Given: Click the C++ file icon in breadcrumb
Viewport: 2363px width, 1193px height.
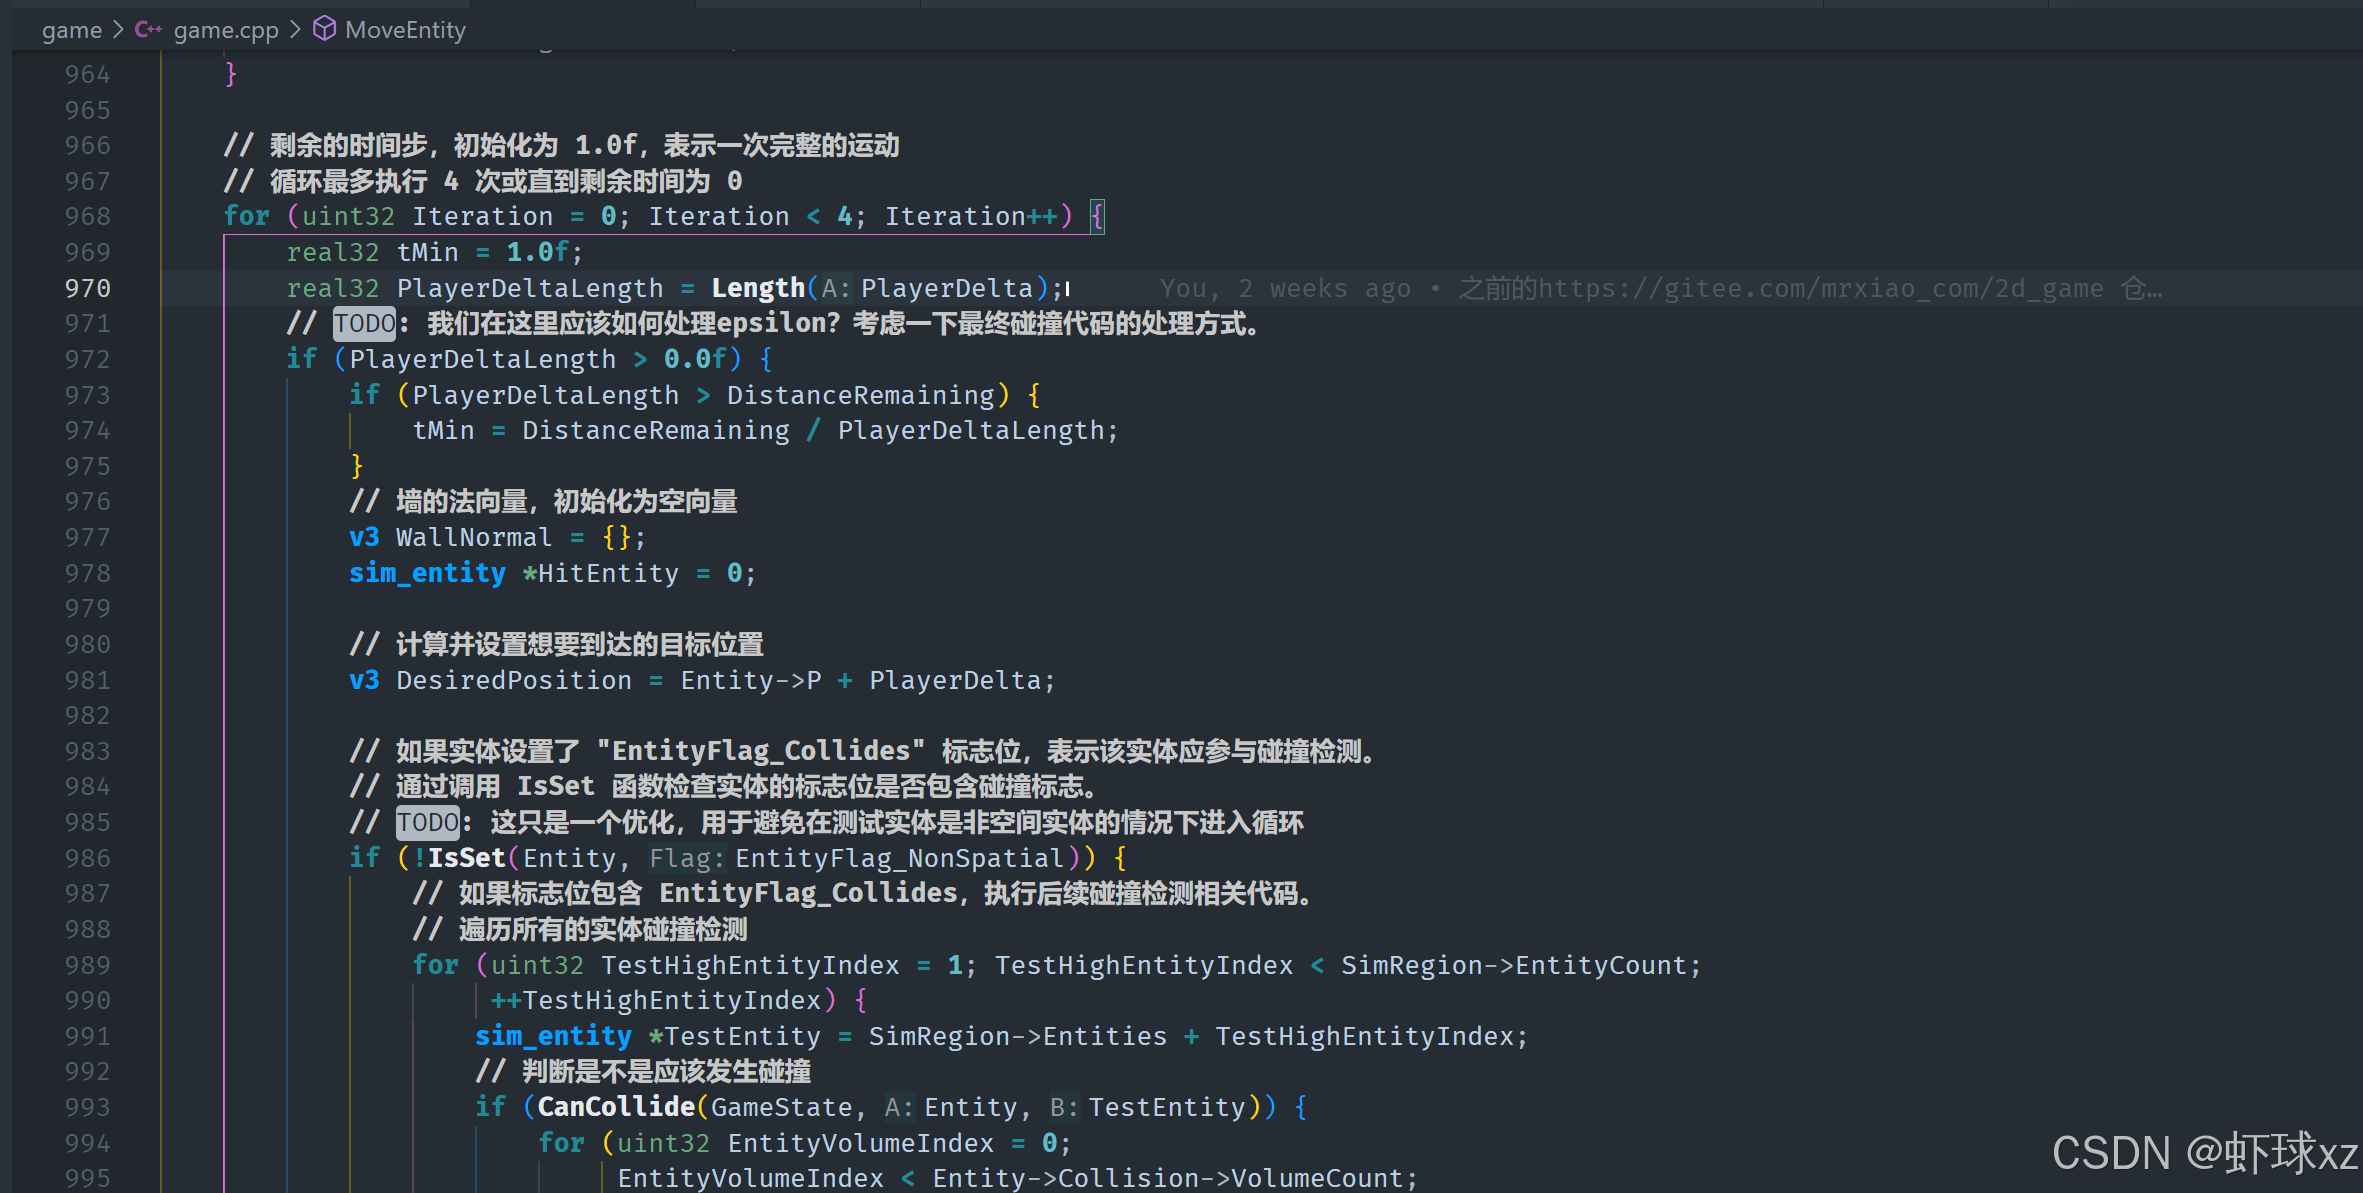Looking at the screenshot, I should click(148, 30).
